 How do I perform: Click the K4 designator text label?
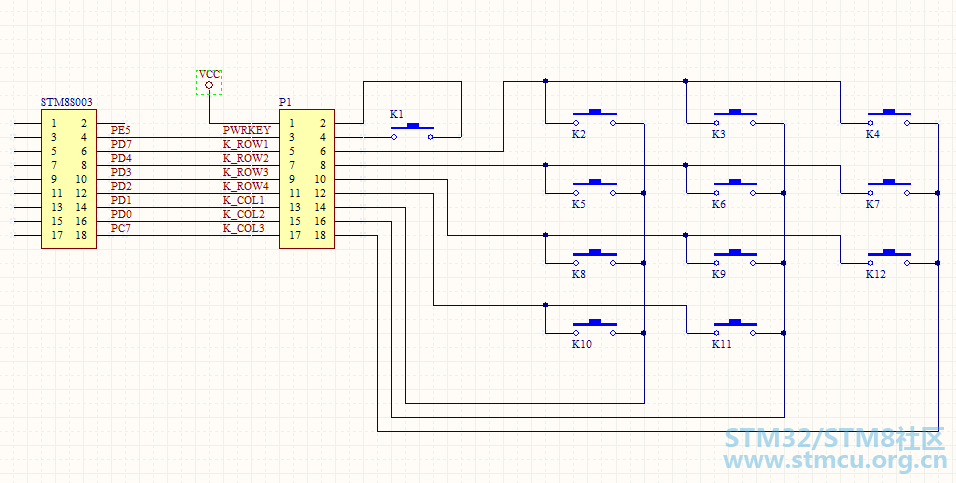pyautogui.click(x=873, y=134)
